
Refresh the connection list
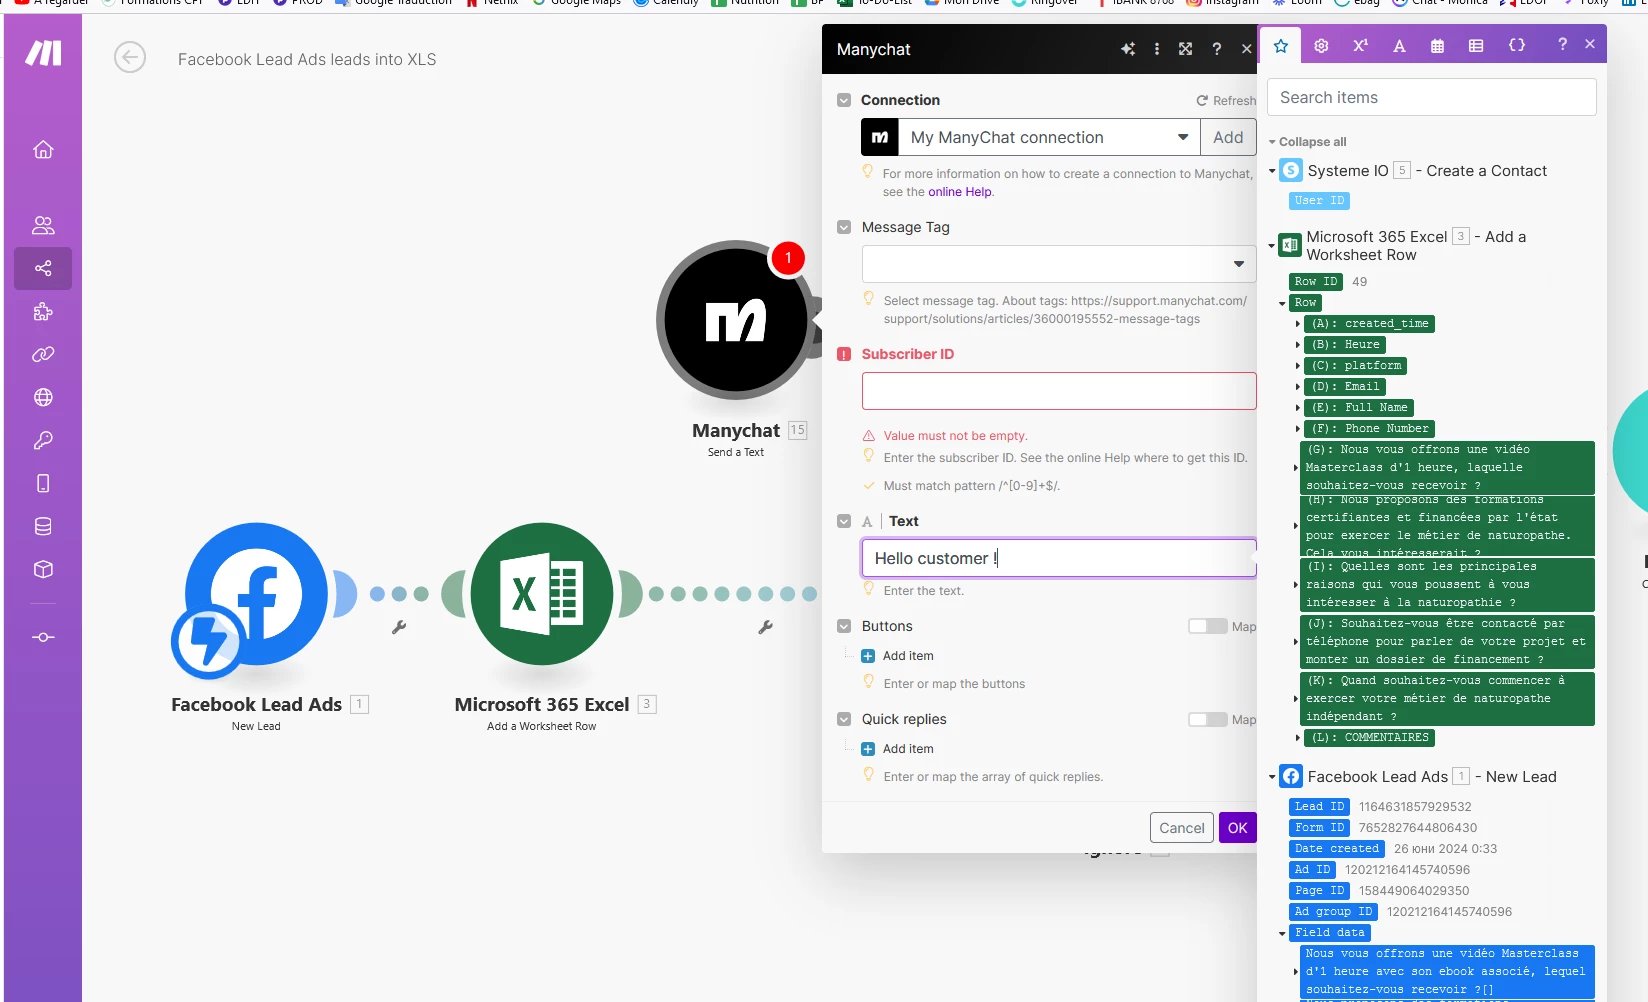1226,101
